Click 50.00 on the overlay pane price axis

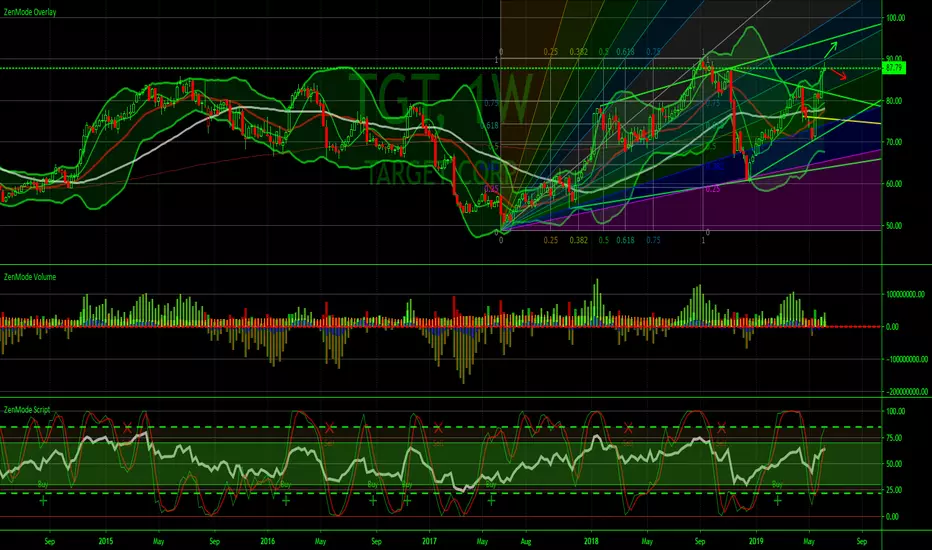[894, 226]
